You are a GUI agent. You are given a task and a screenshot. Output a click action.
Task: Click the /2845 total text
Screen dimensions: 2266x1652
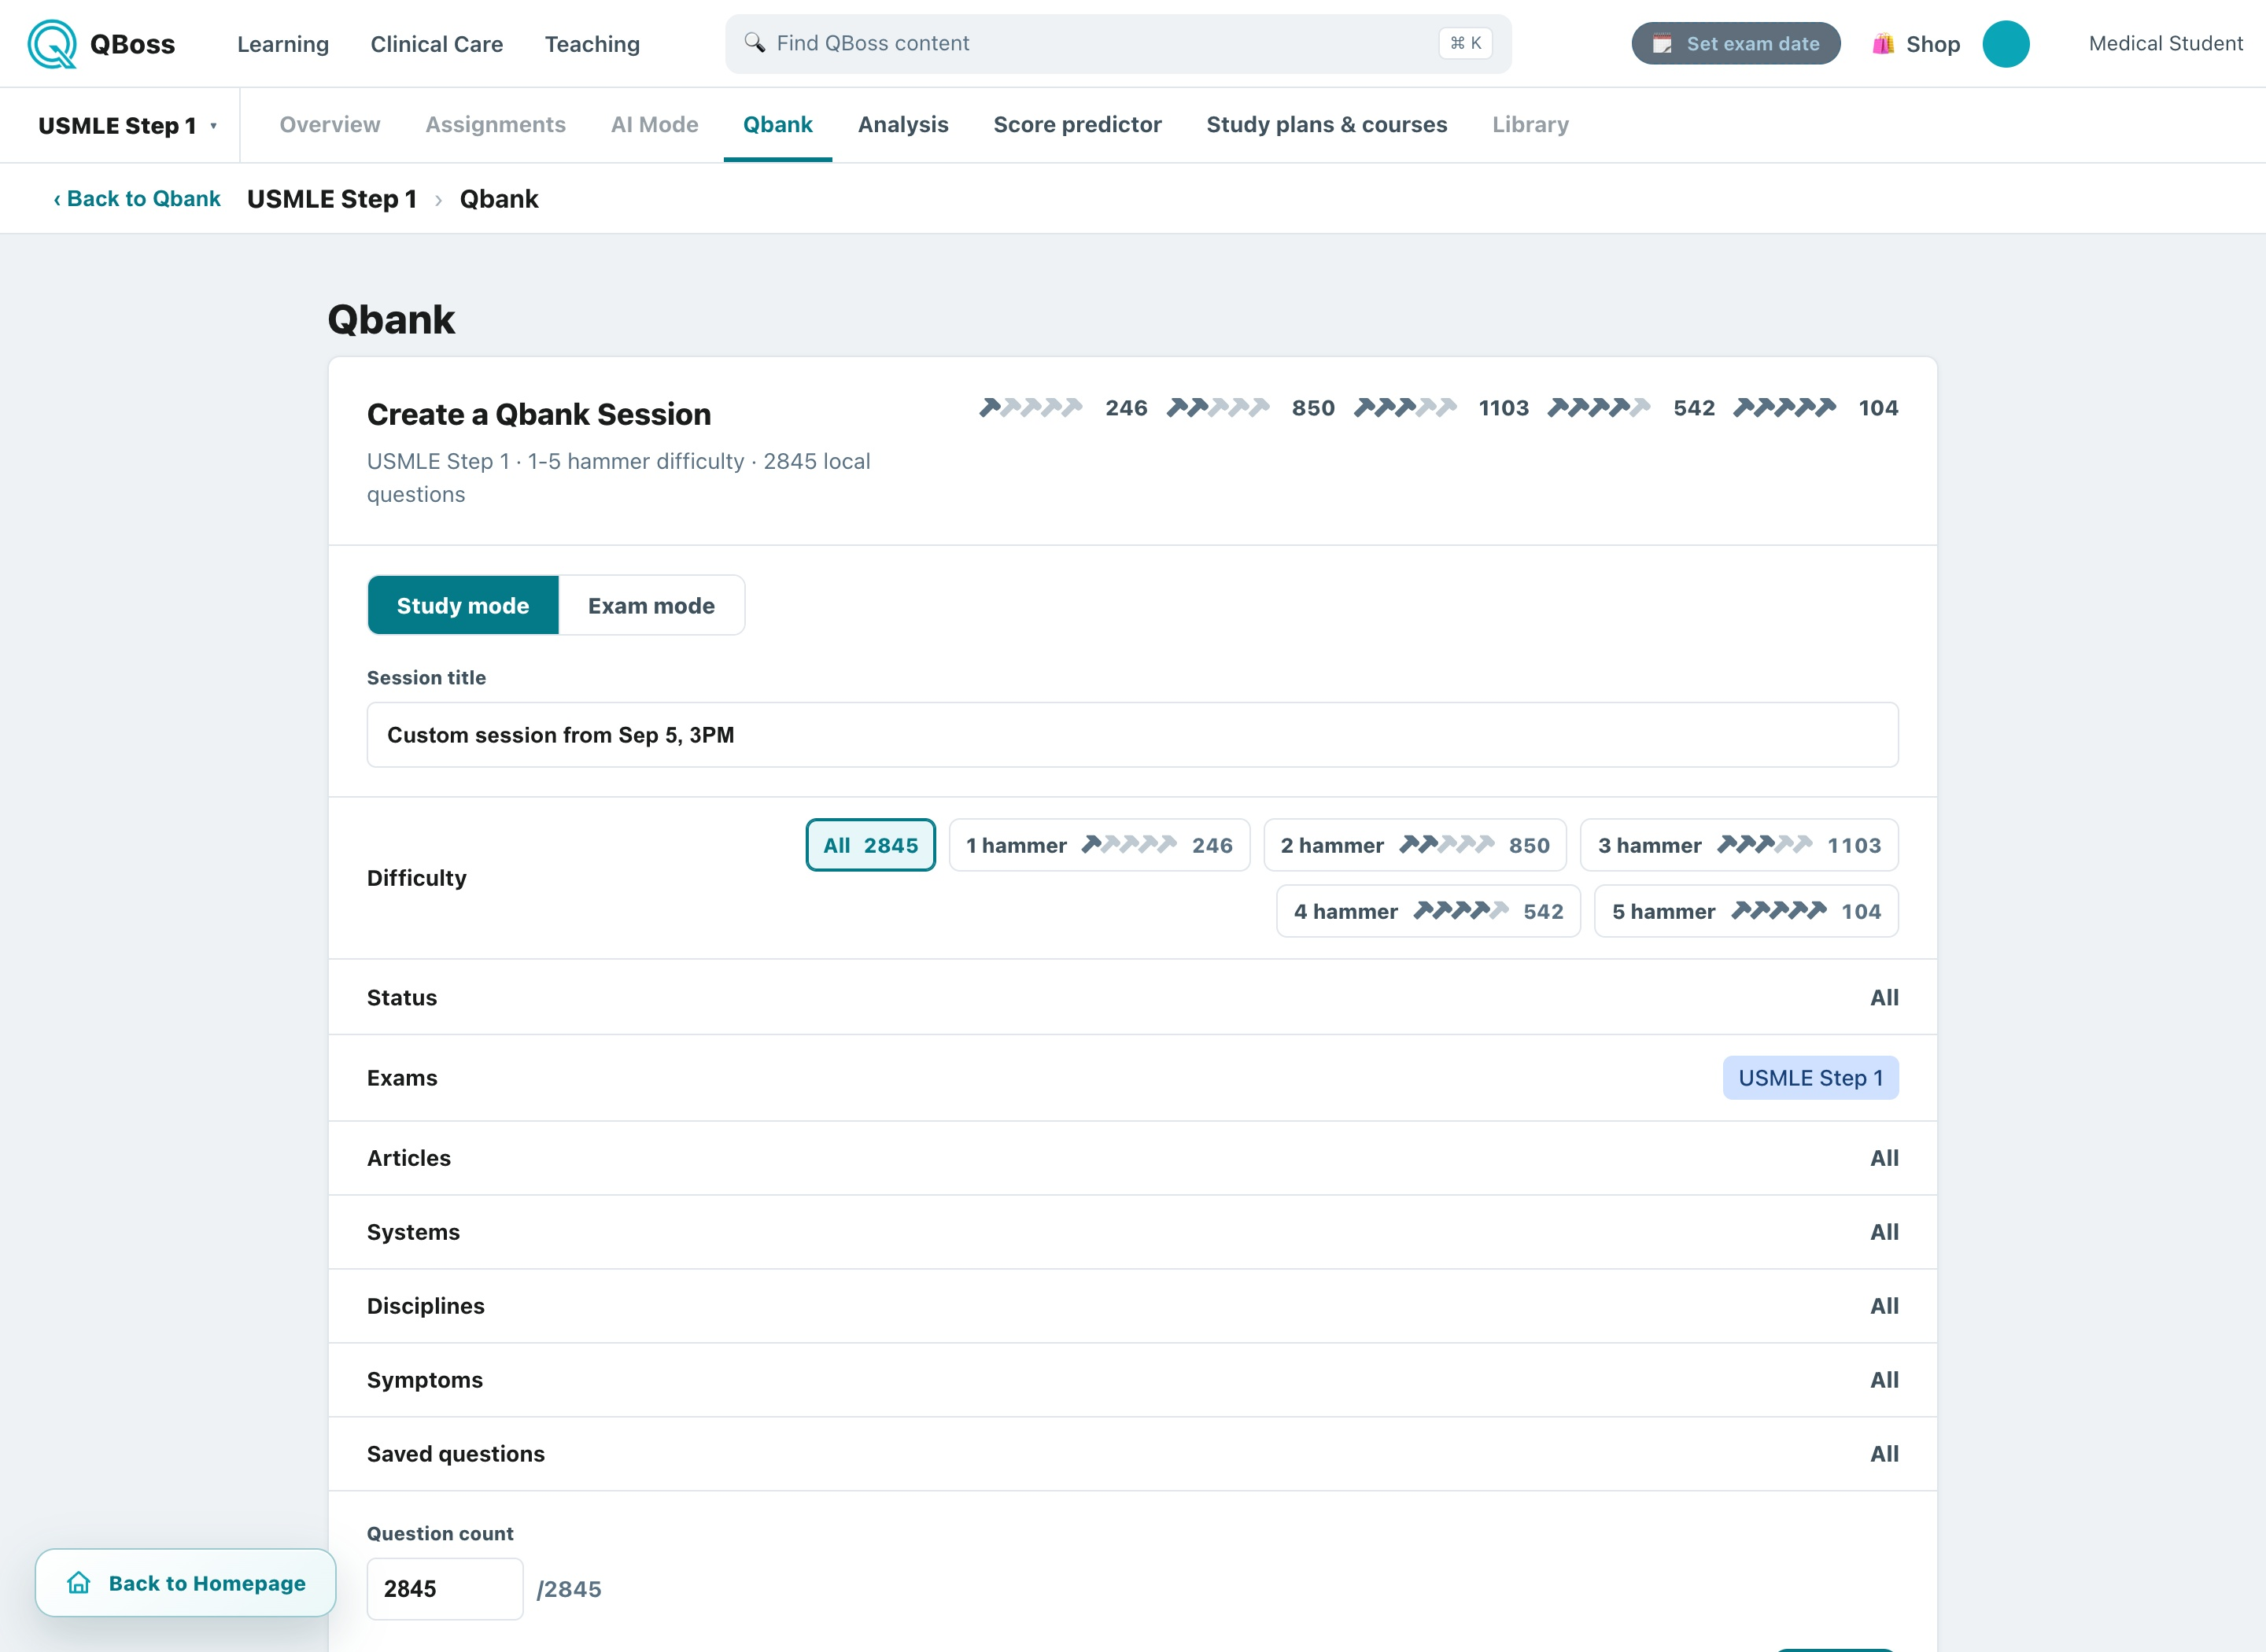click(x=569, y=1589)
